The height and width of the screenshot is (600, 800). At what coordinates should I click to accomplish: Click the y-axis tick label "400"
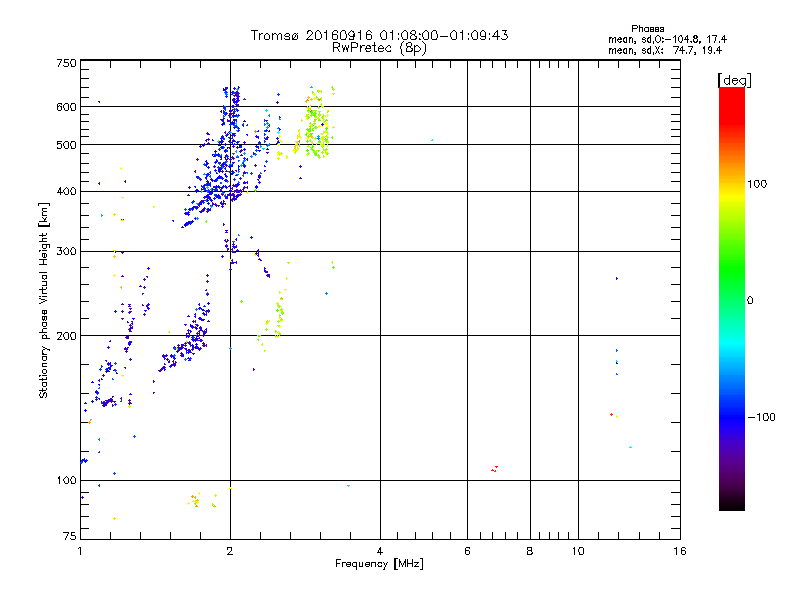(66, 191)
